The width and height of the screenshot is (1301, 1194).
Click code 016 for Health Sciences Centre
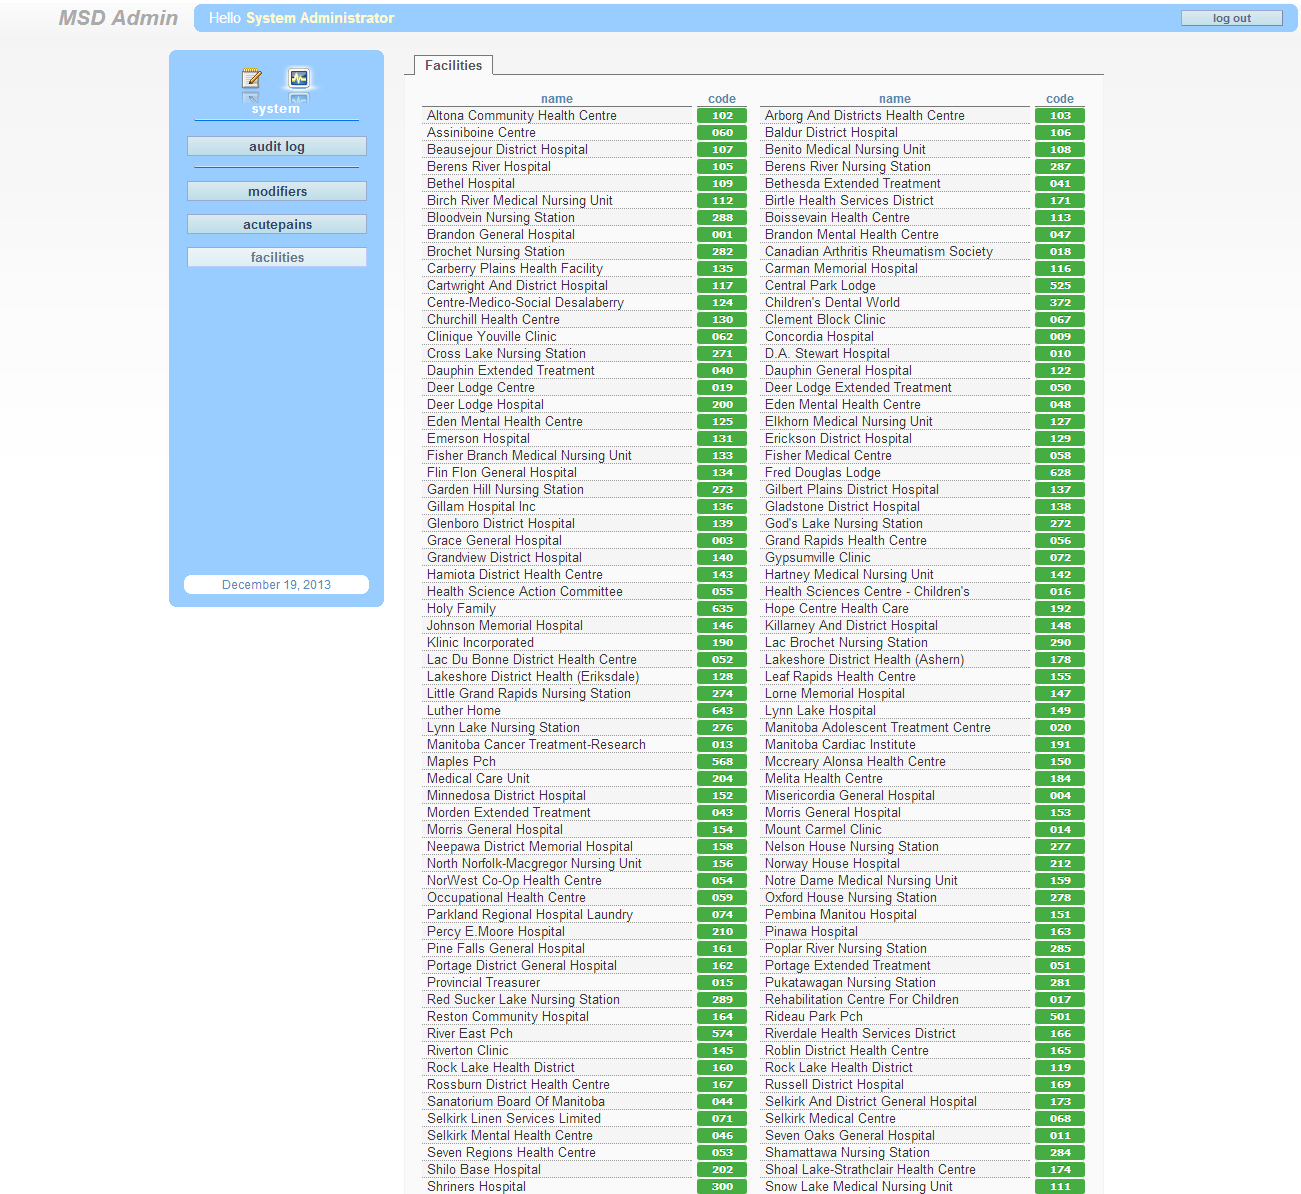click(1060, 592)
